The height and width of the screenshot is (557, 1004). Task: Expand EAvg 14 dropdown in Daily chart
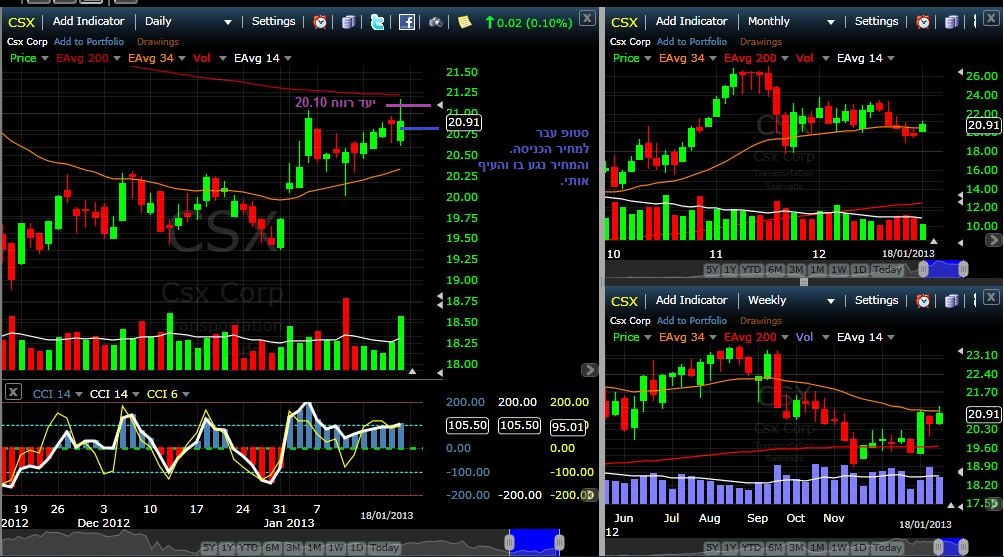pyautogui.click(x=288, y=58)
